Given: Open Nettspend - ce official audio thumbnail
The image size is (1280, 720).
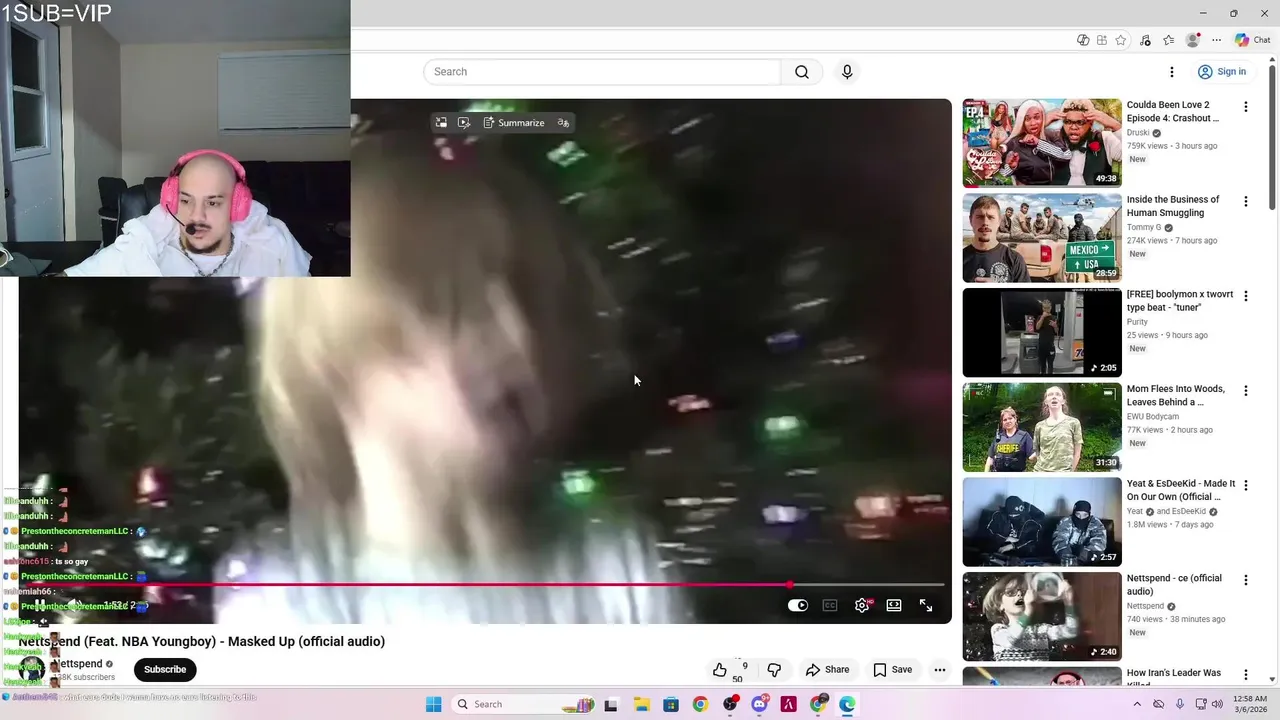Looking at the screenshot, I should 1042,616.
